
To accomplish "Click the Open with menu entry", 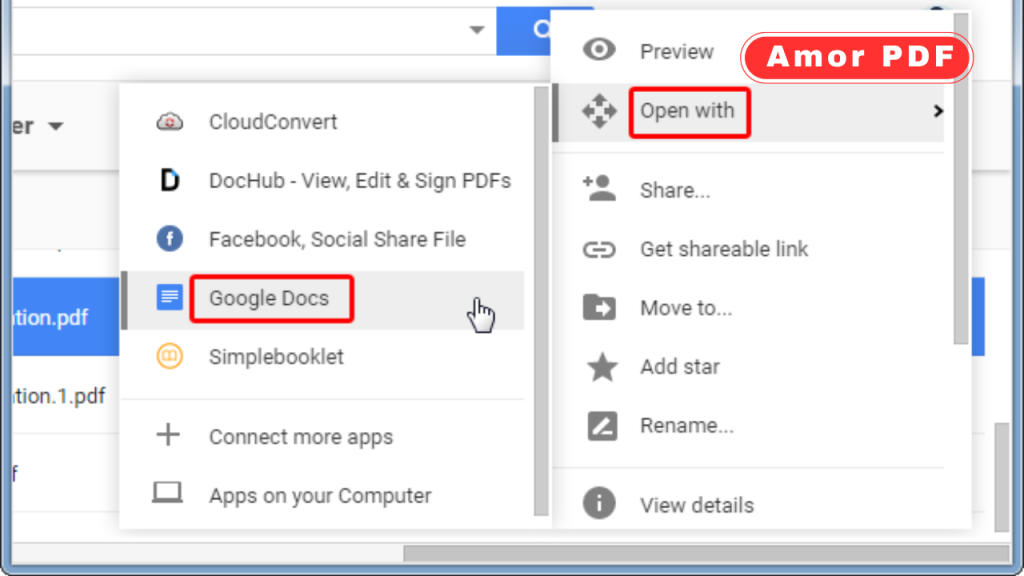I will click(x=689, y=112).
